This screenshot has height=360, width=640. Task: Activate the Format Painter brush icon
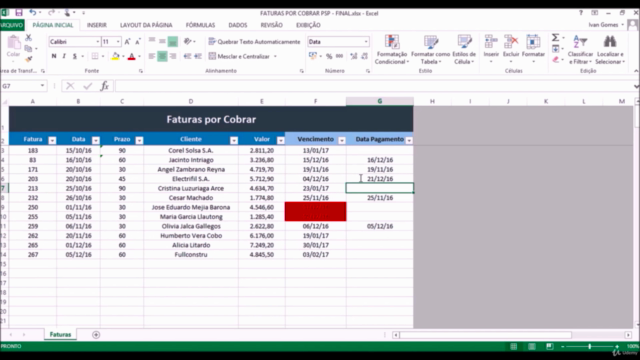point(28,59)
